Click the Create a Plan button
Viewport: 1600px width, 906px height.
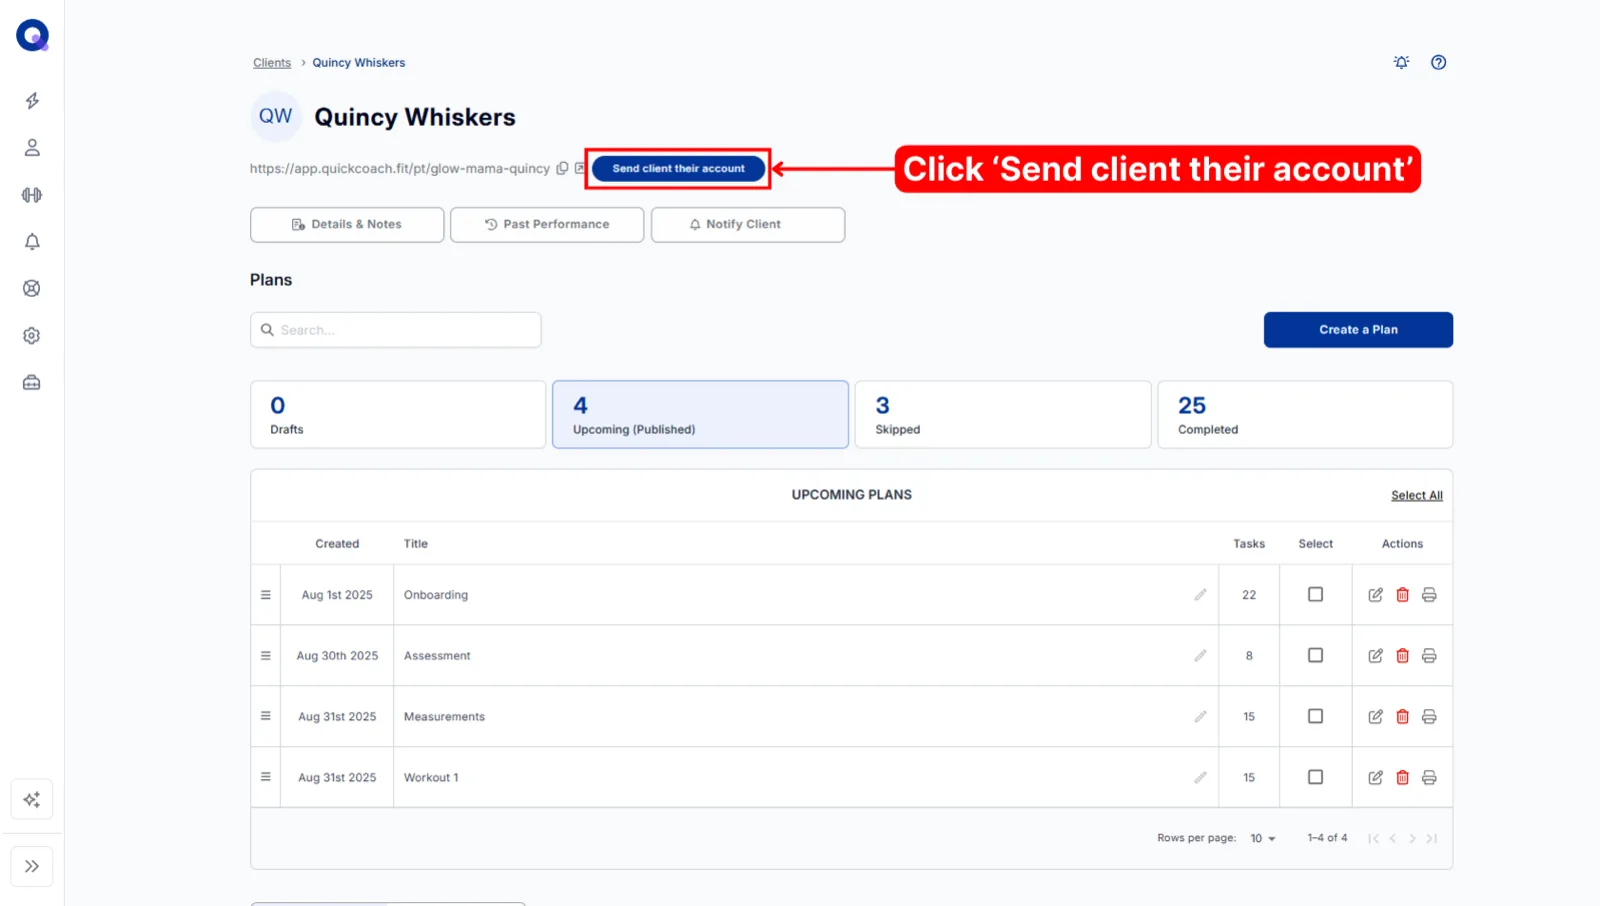pyautogui.click(x=1358, y=330)
